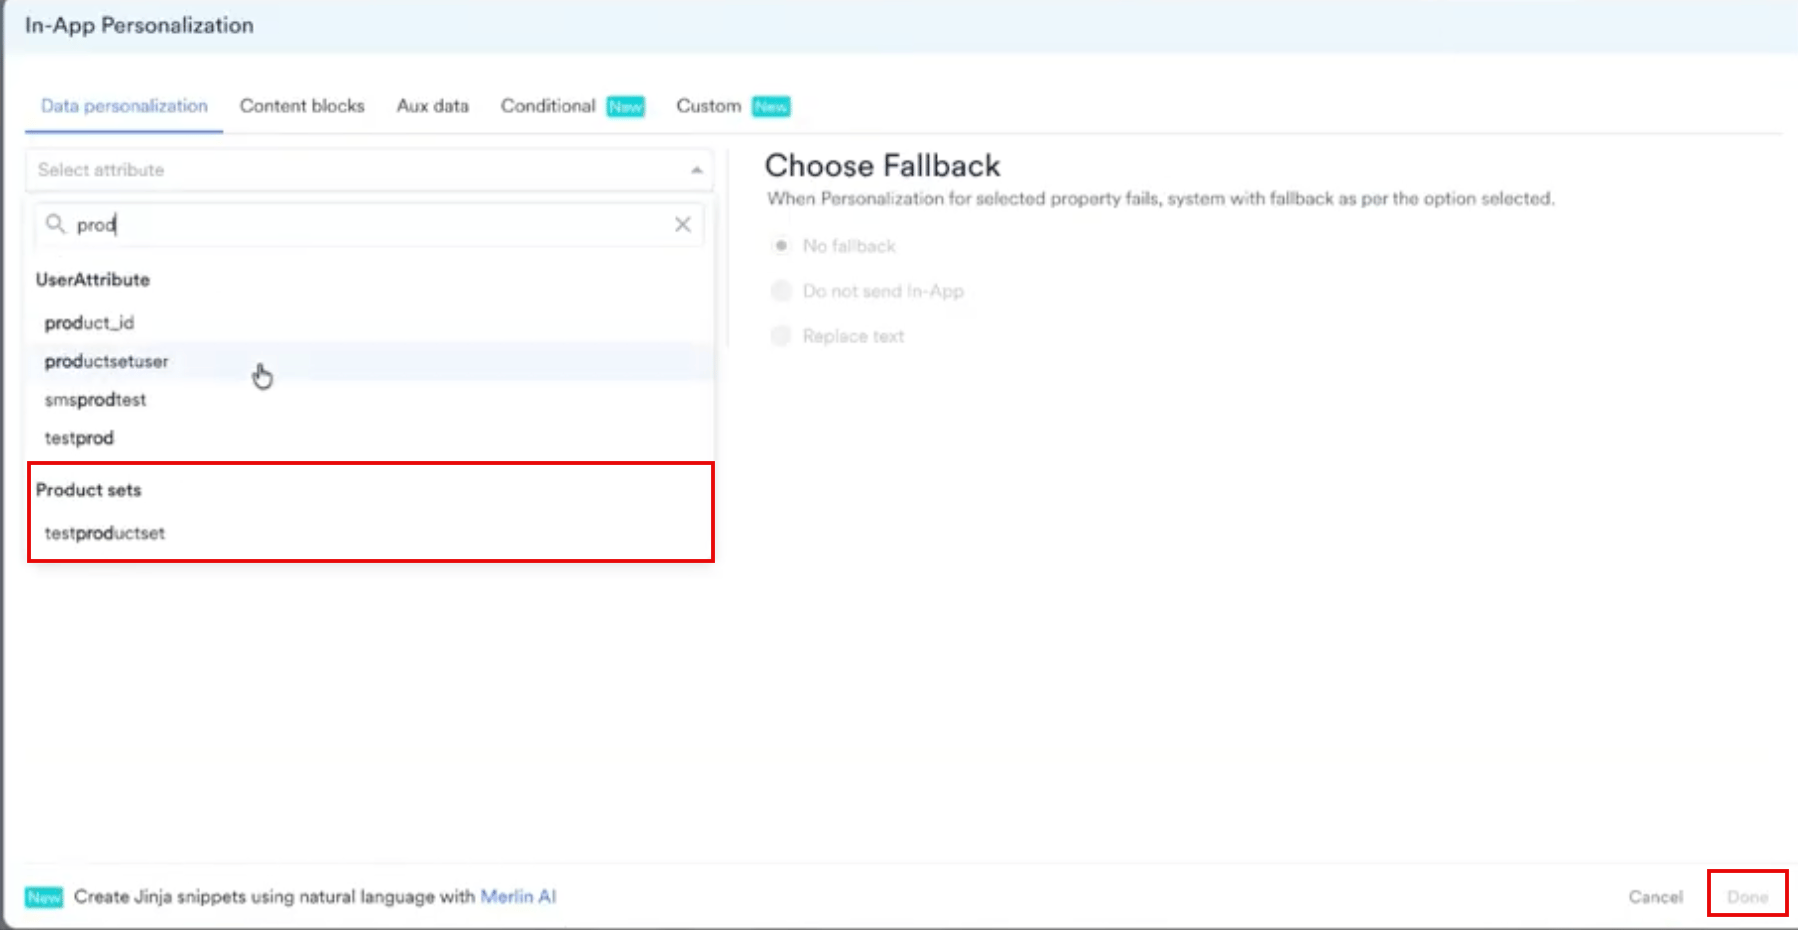
Task: Choose testprod from the attribute list
Action: pos(370,438)
